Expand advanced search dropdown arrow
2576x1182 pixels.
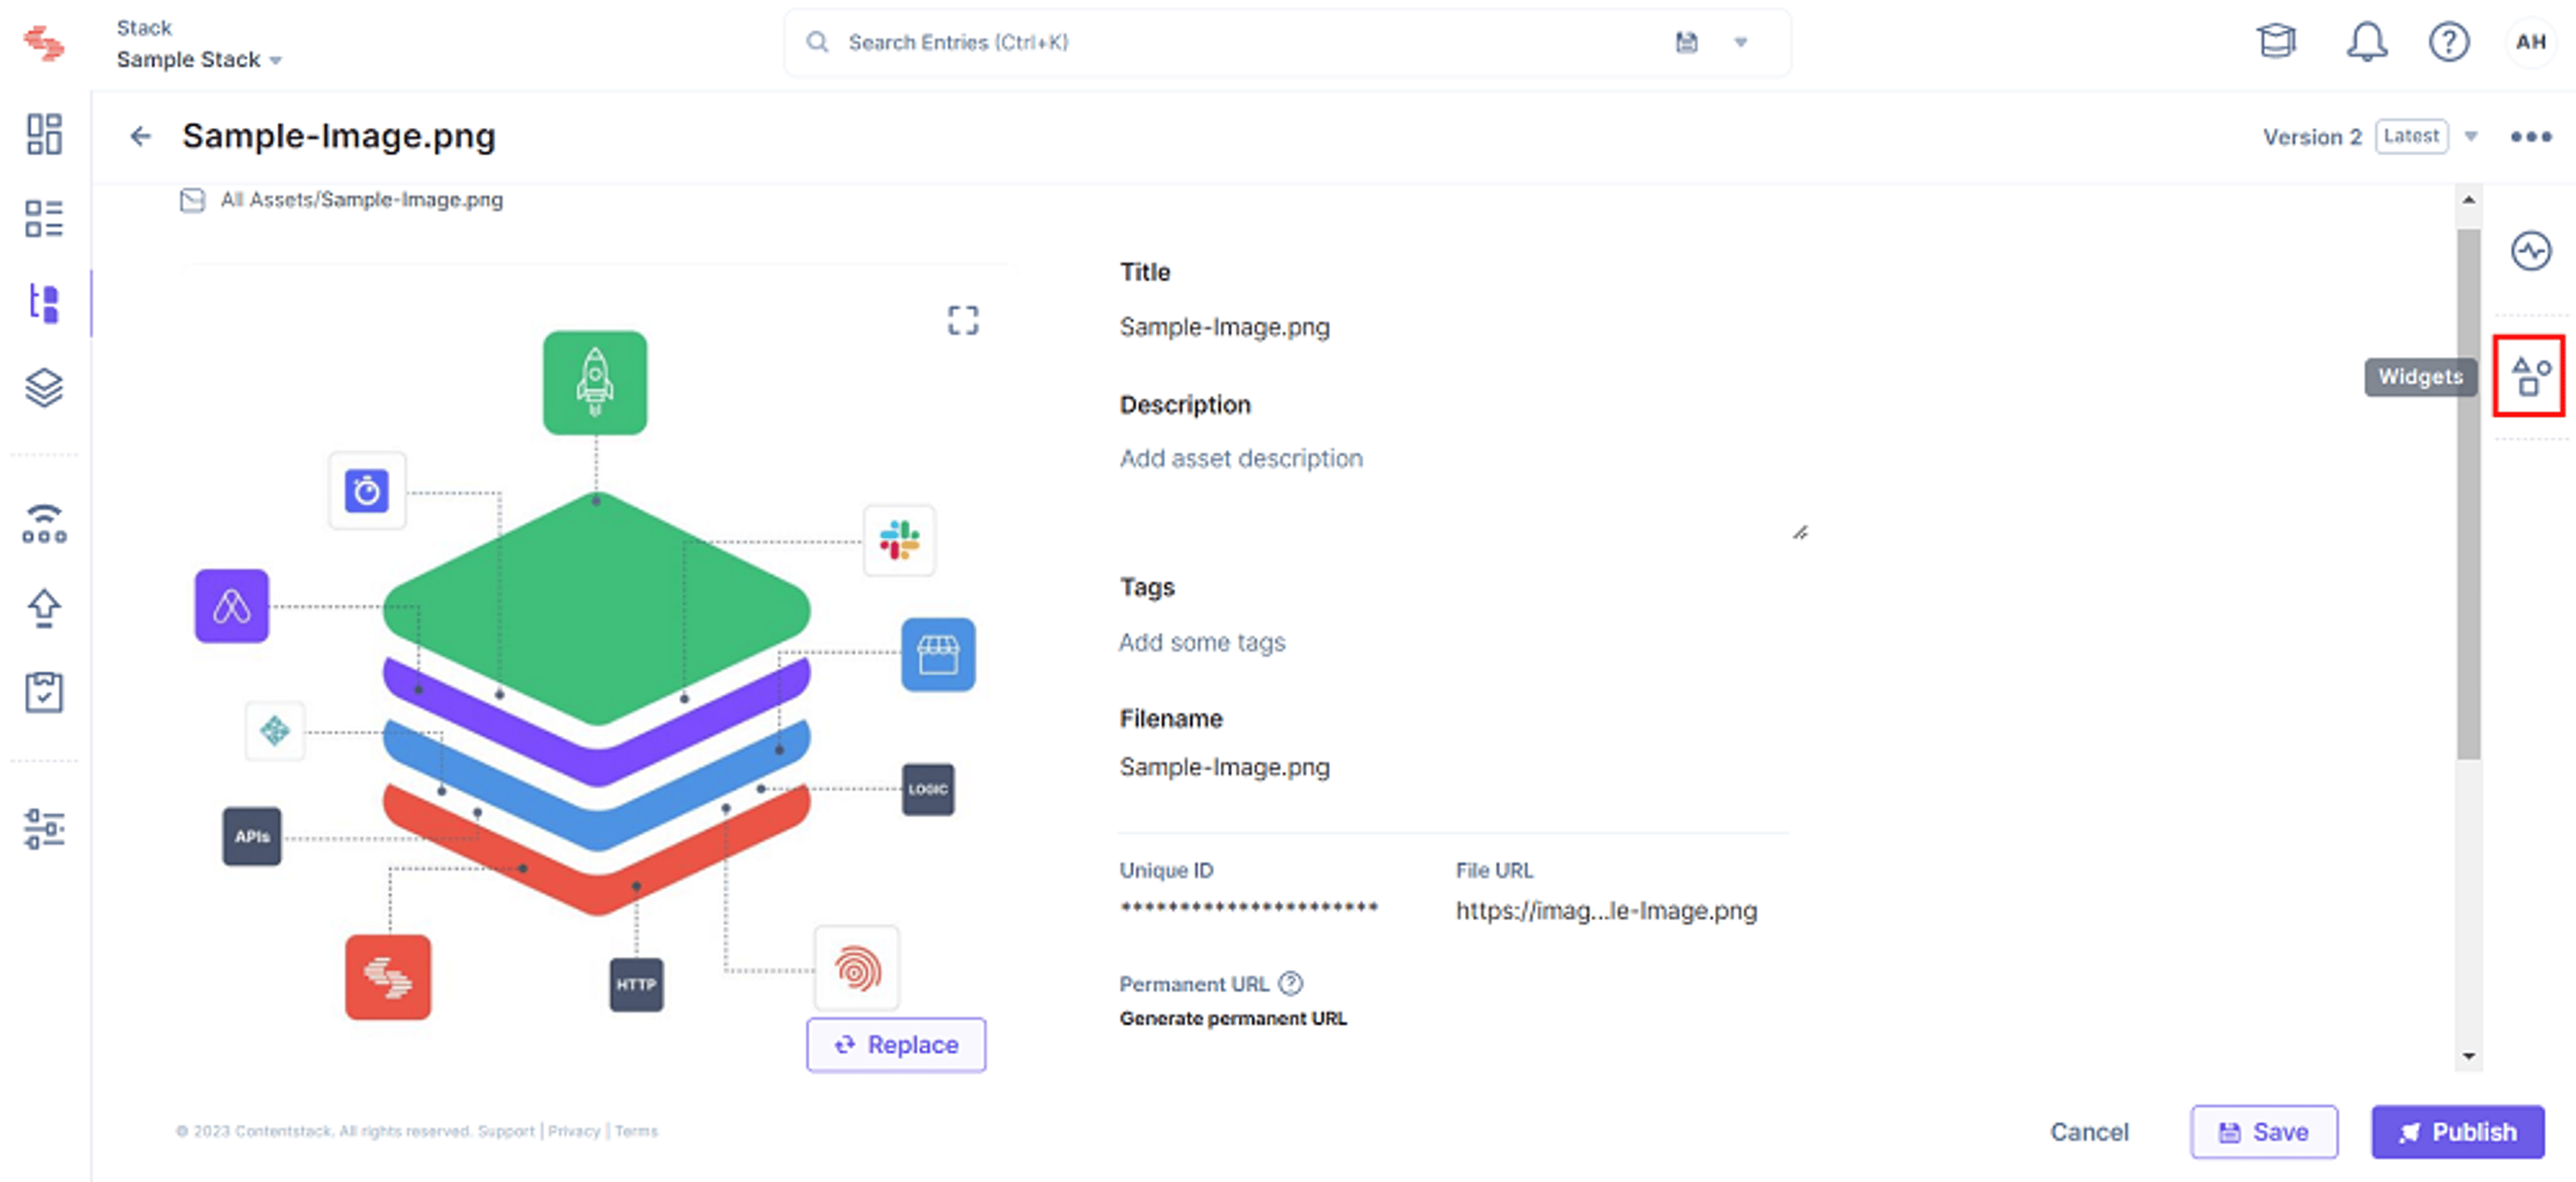click(1740, 42)
